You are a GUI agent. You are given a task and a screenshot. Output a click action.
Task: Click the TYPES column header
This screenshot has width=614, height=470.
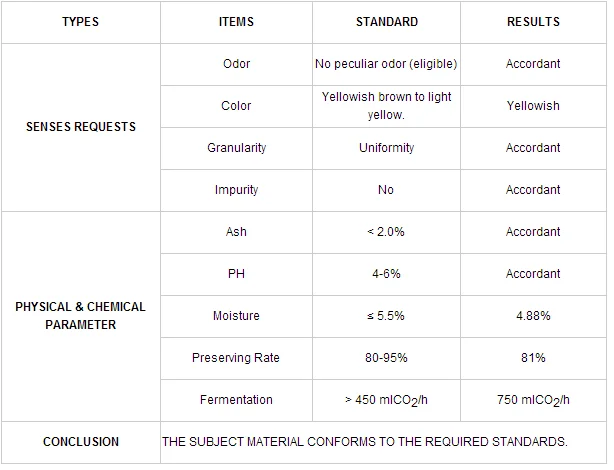point(80,22)
